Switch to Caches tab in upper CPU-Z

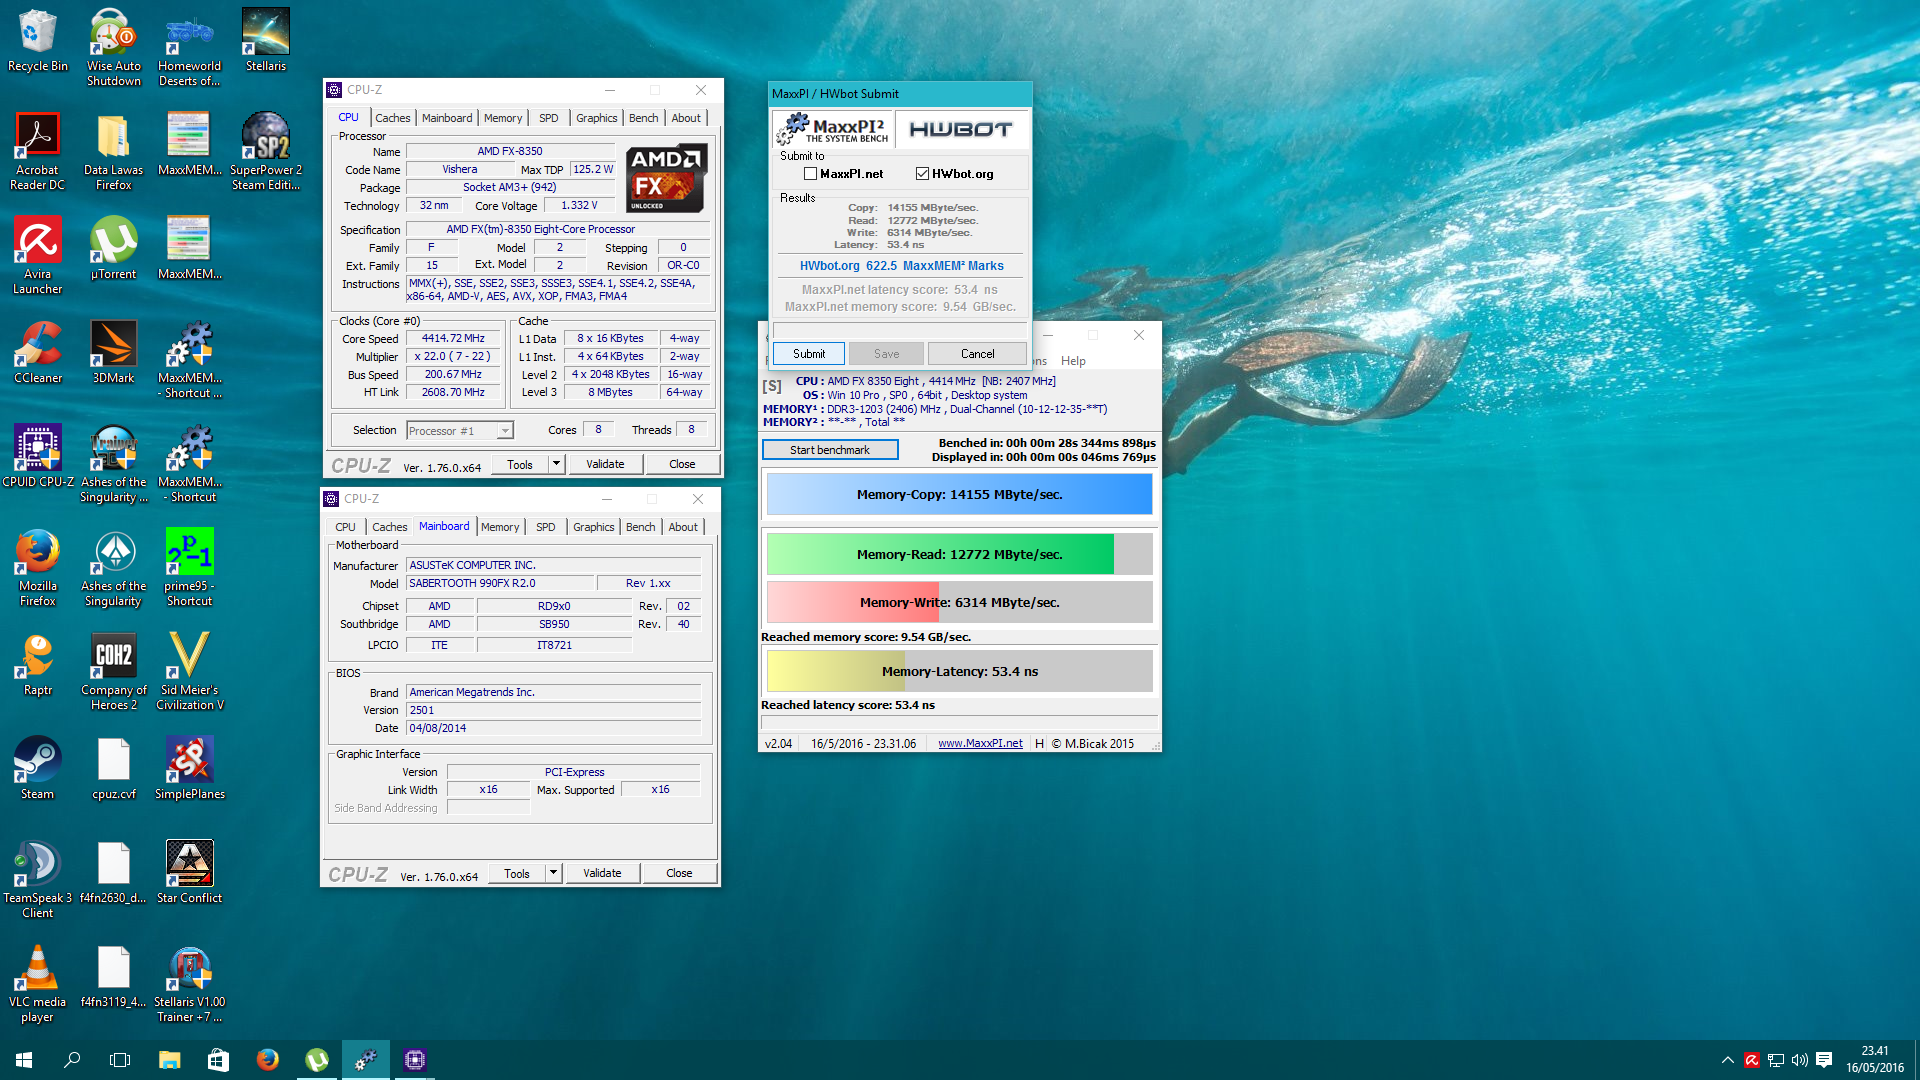pyautogui.click(x=392, y=118)
